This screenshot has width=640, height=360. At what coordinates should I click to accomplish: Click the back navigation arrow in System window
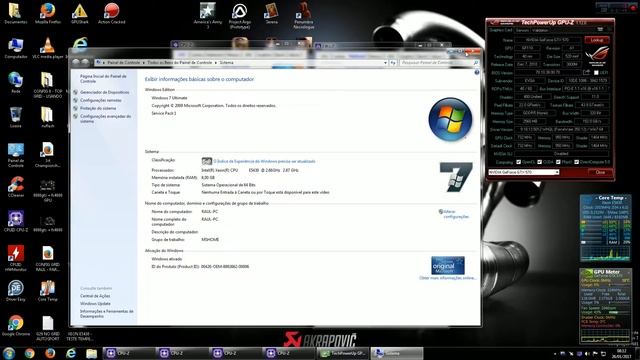click(76, 62)
